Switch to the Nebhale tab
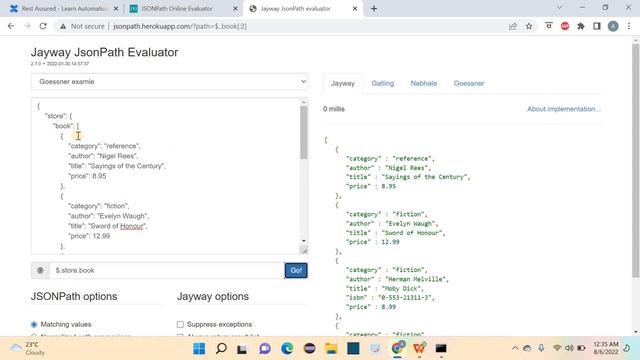 tap(424, 83)
